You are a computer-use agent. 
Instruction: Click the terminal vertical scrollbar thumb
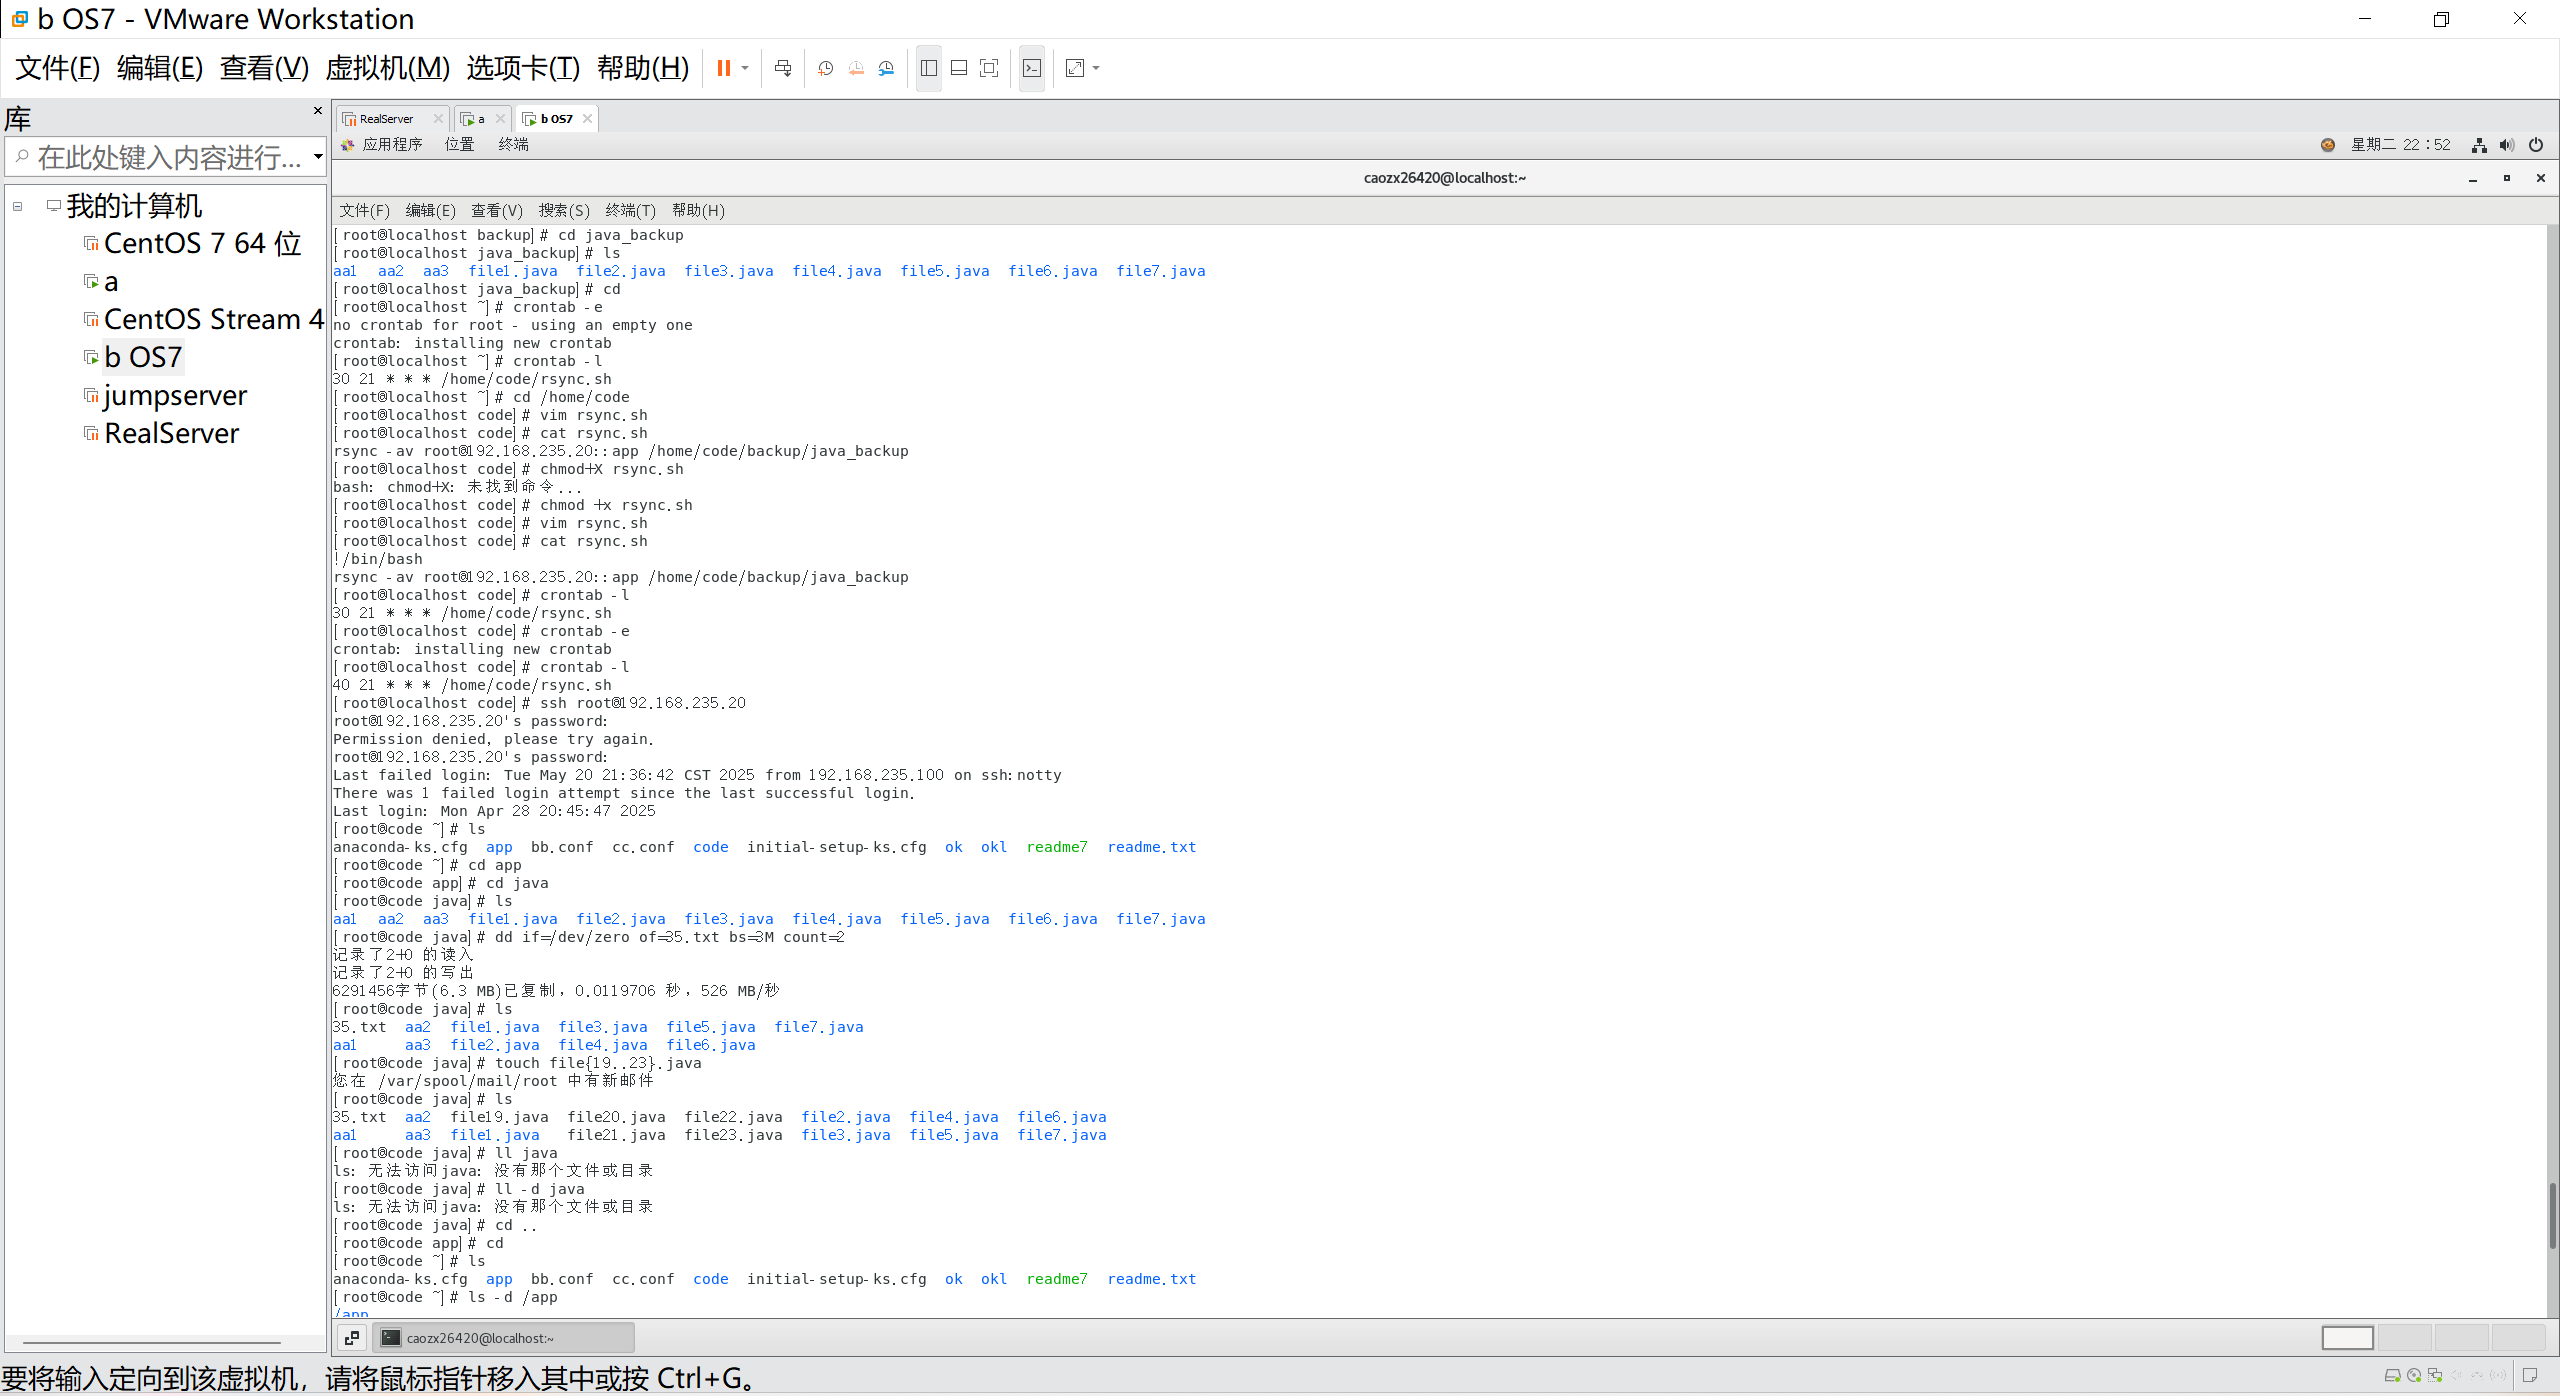click(x=2551, y=1215)
